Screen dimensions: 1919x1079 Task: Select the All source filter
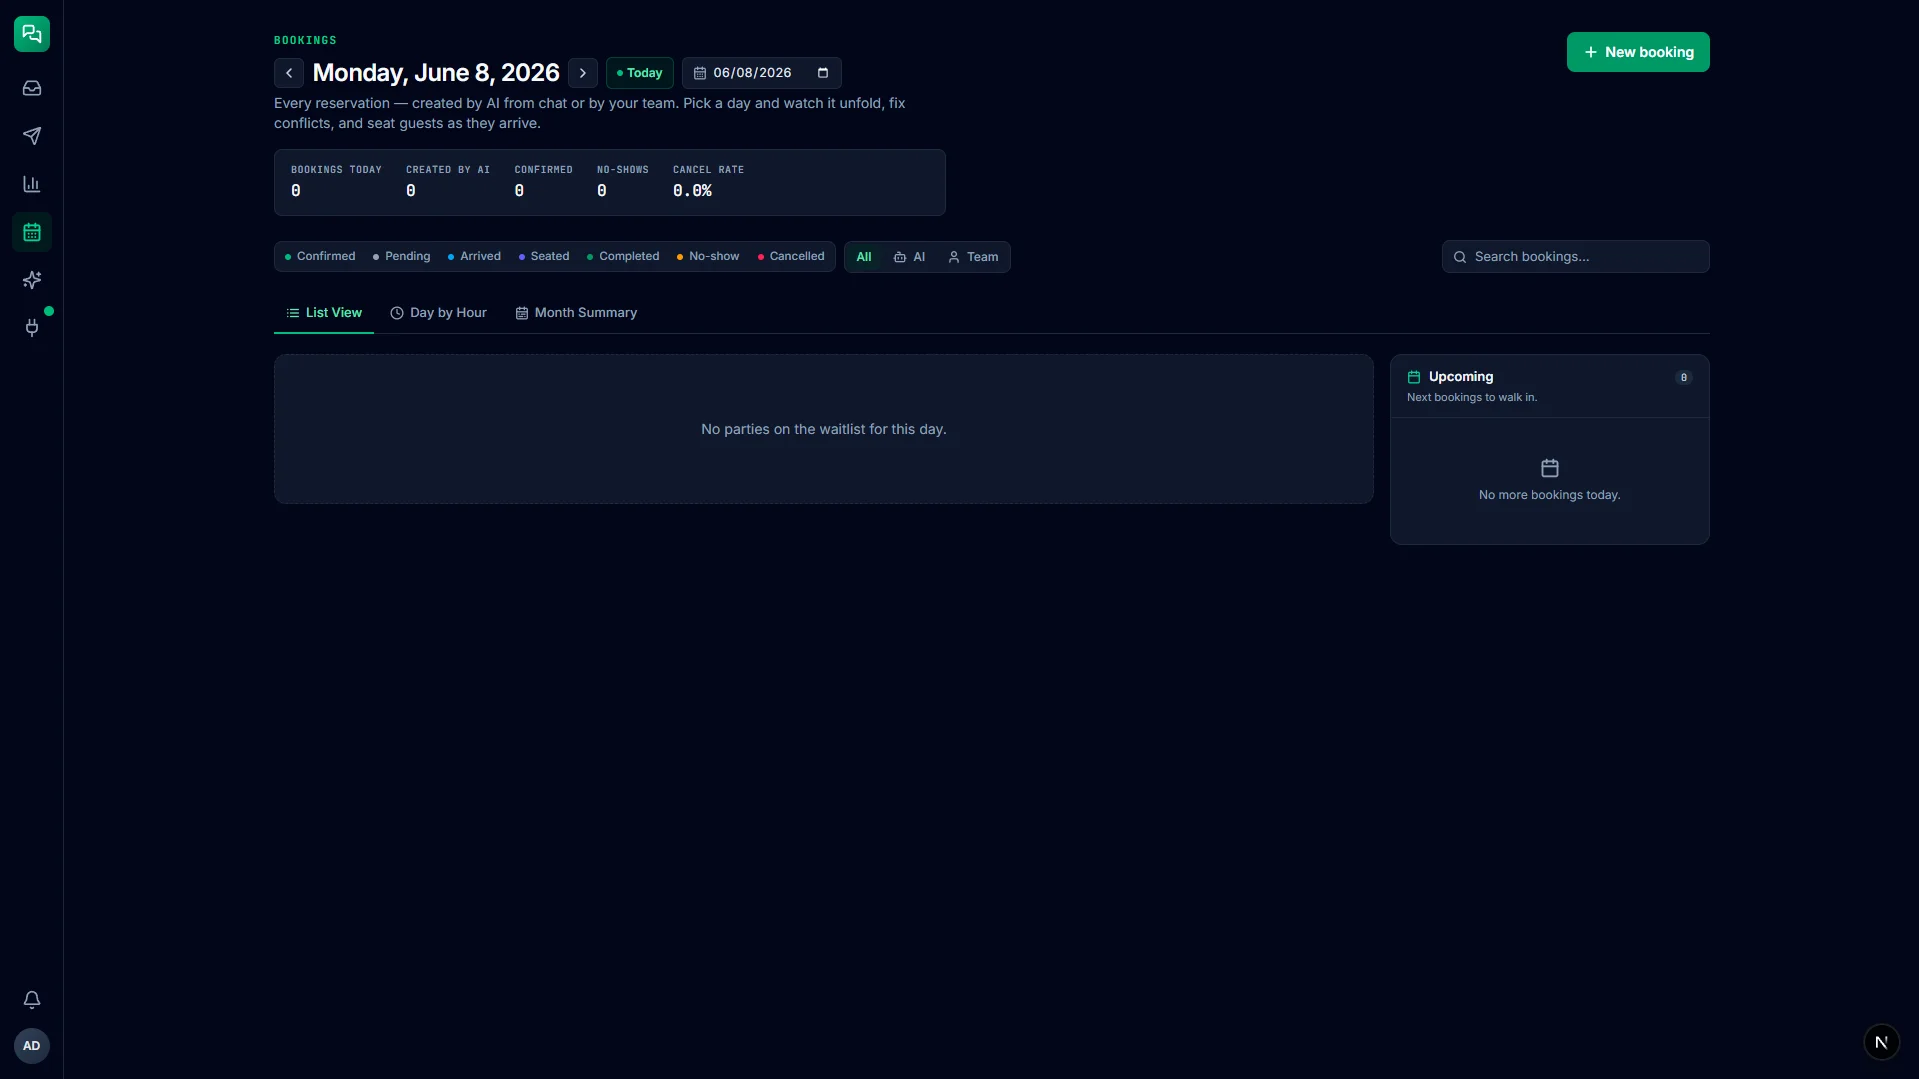click(x=864, y=257)
